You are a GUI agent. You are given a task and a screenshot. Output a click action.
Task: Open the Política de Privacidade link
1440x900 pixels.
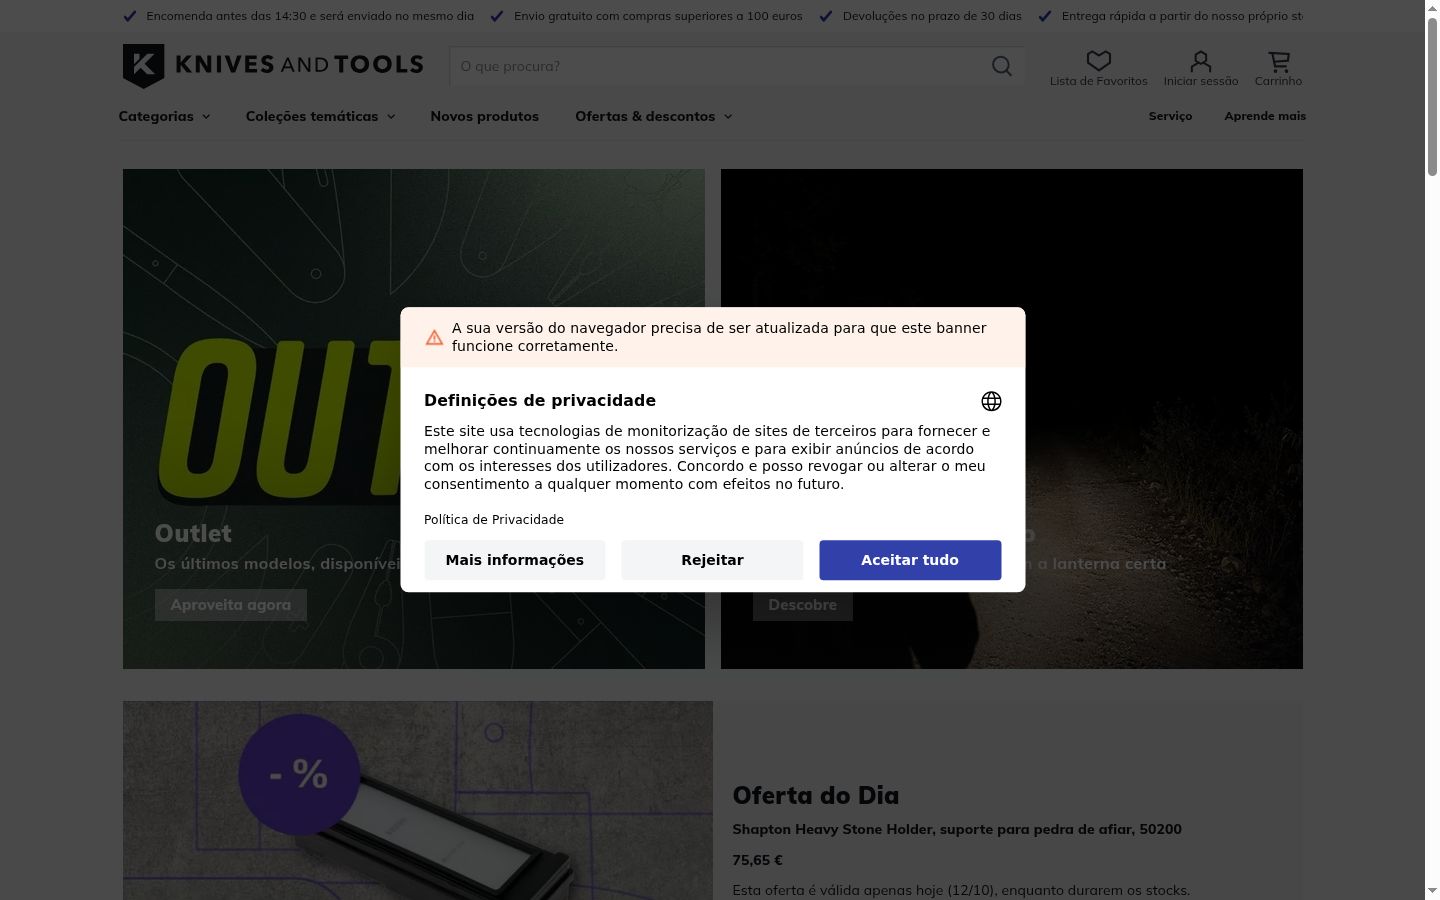click(x=494, y=520)
